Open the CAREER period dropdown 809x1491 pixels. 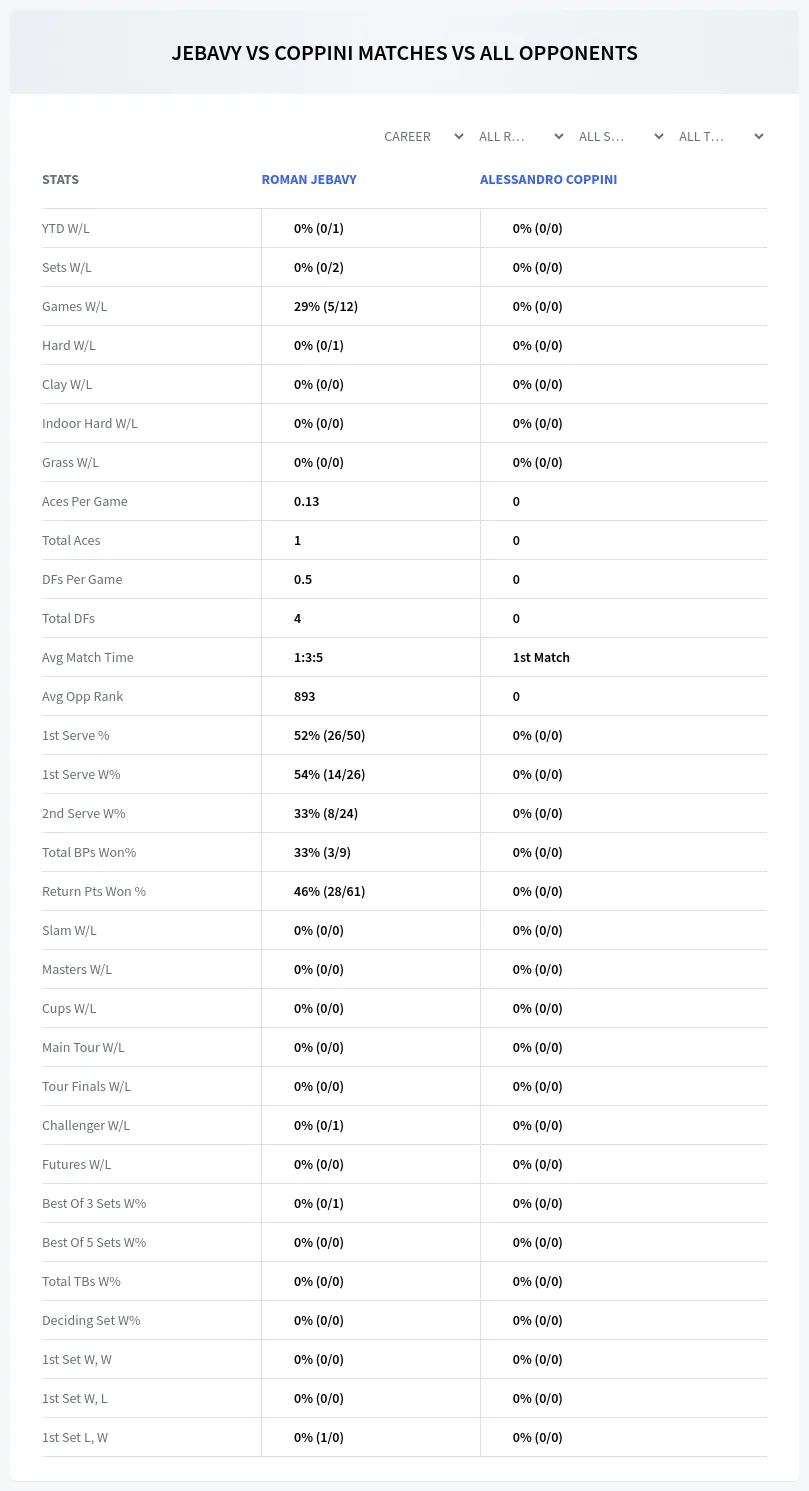(422, 136)
